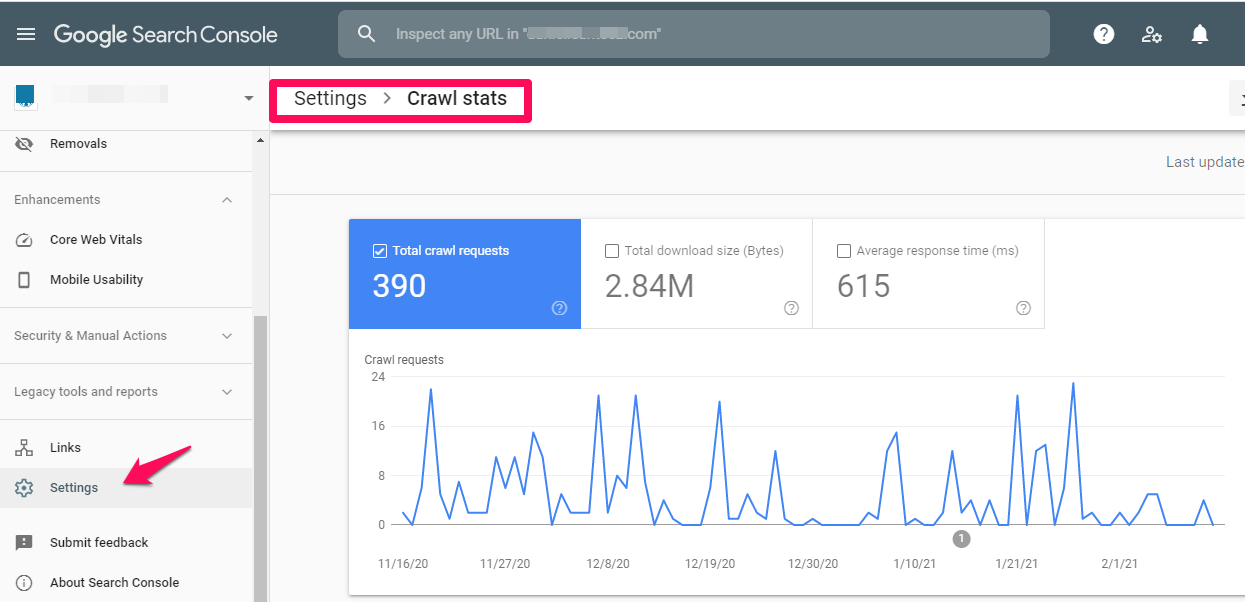The height and width of the screenshot is (602, 1245).
Task: Click help icon in Total download size card
Action: (791, 308)
